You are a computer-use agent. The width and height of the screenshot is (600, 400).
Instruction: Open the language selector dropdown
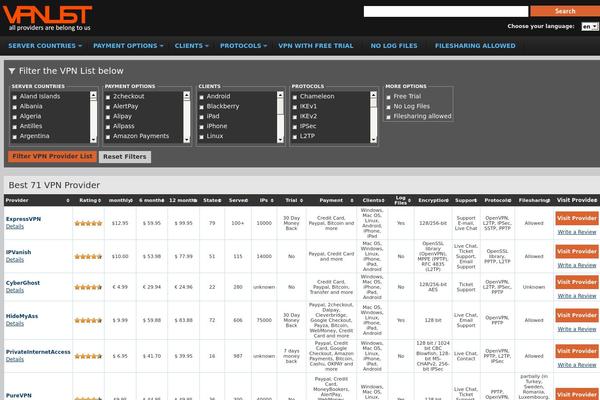[589, 26]
